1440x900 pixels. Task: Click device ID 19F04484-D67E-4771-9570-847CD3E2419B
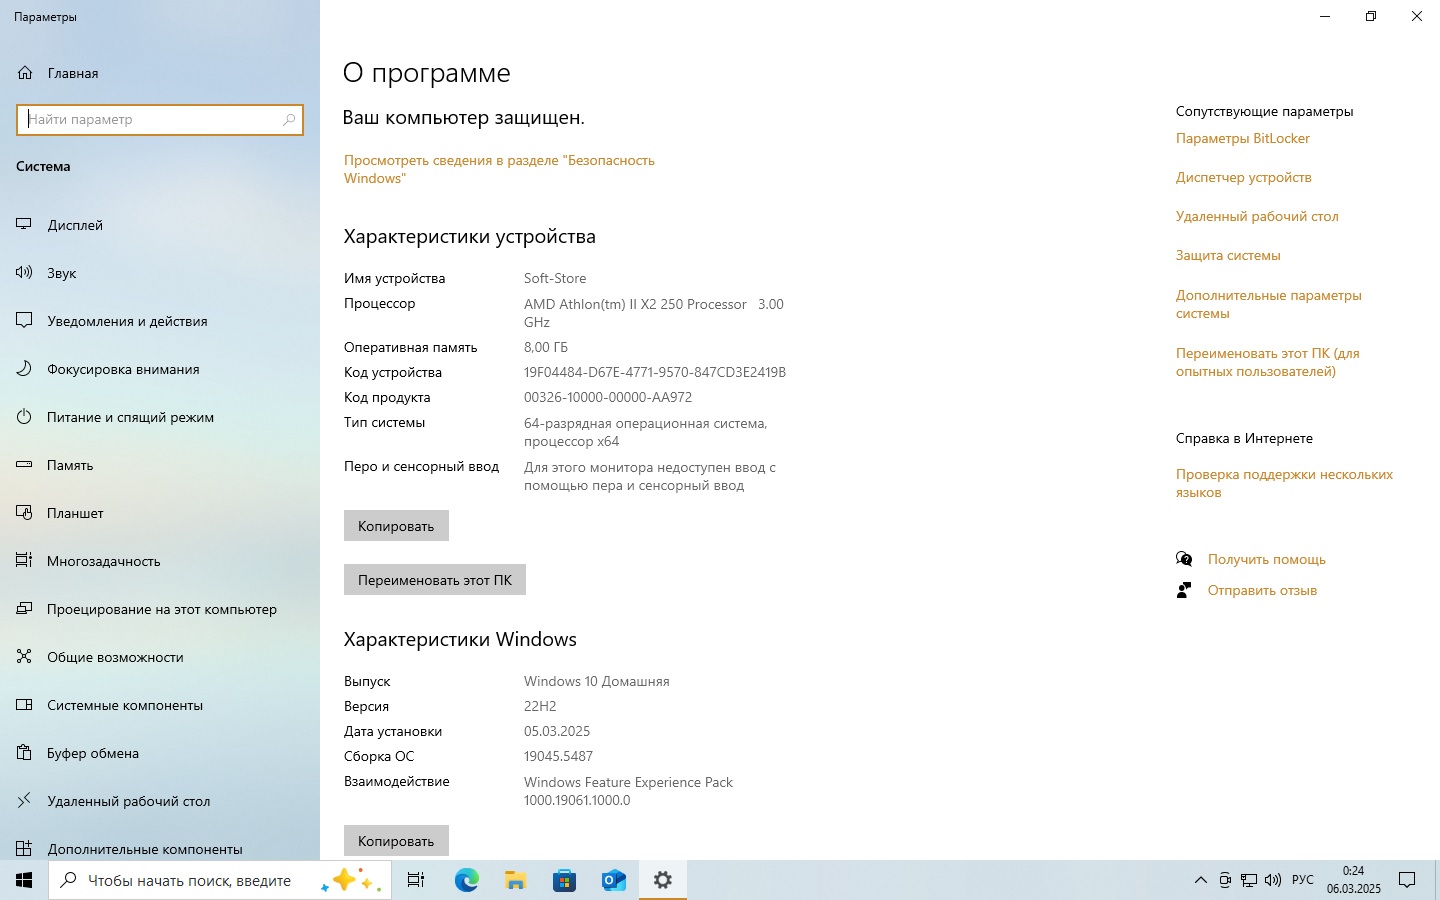(655, 372)
